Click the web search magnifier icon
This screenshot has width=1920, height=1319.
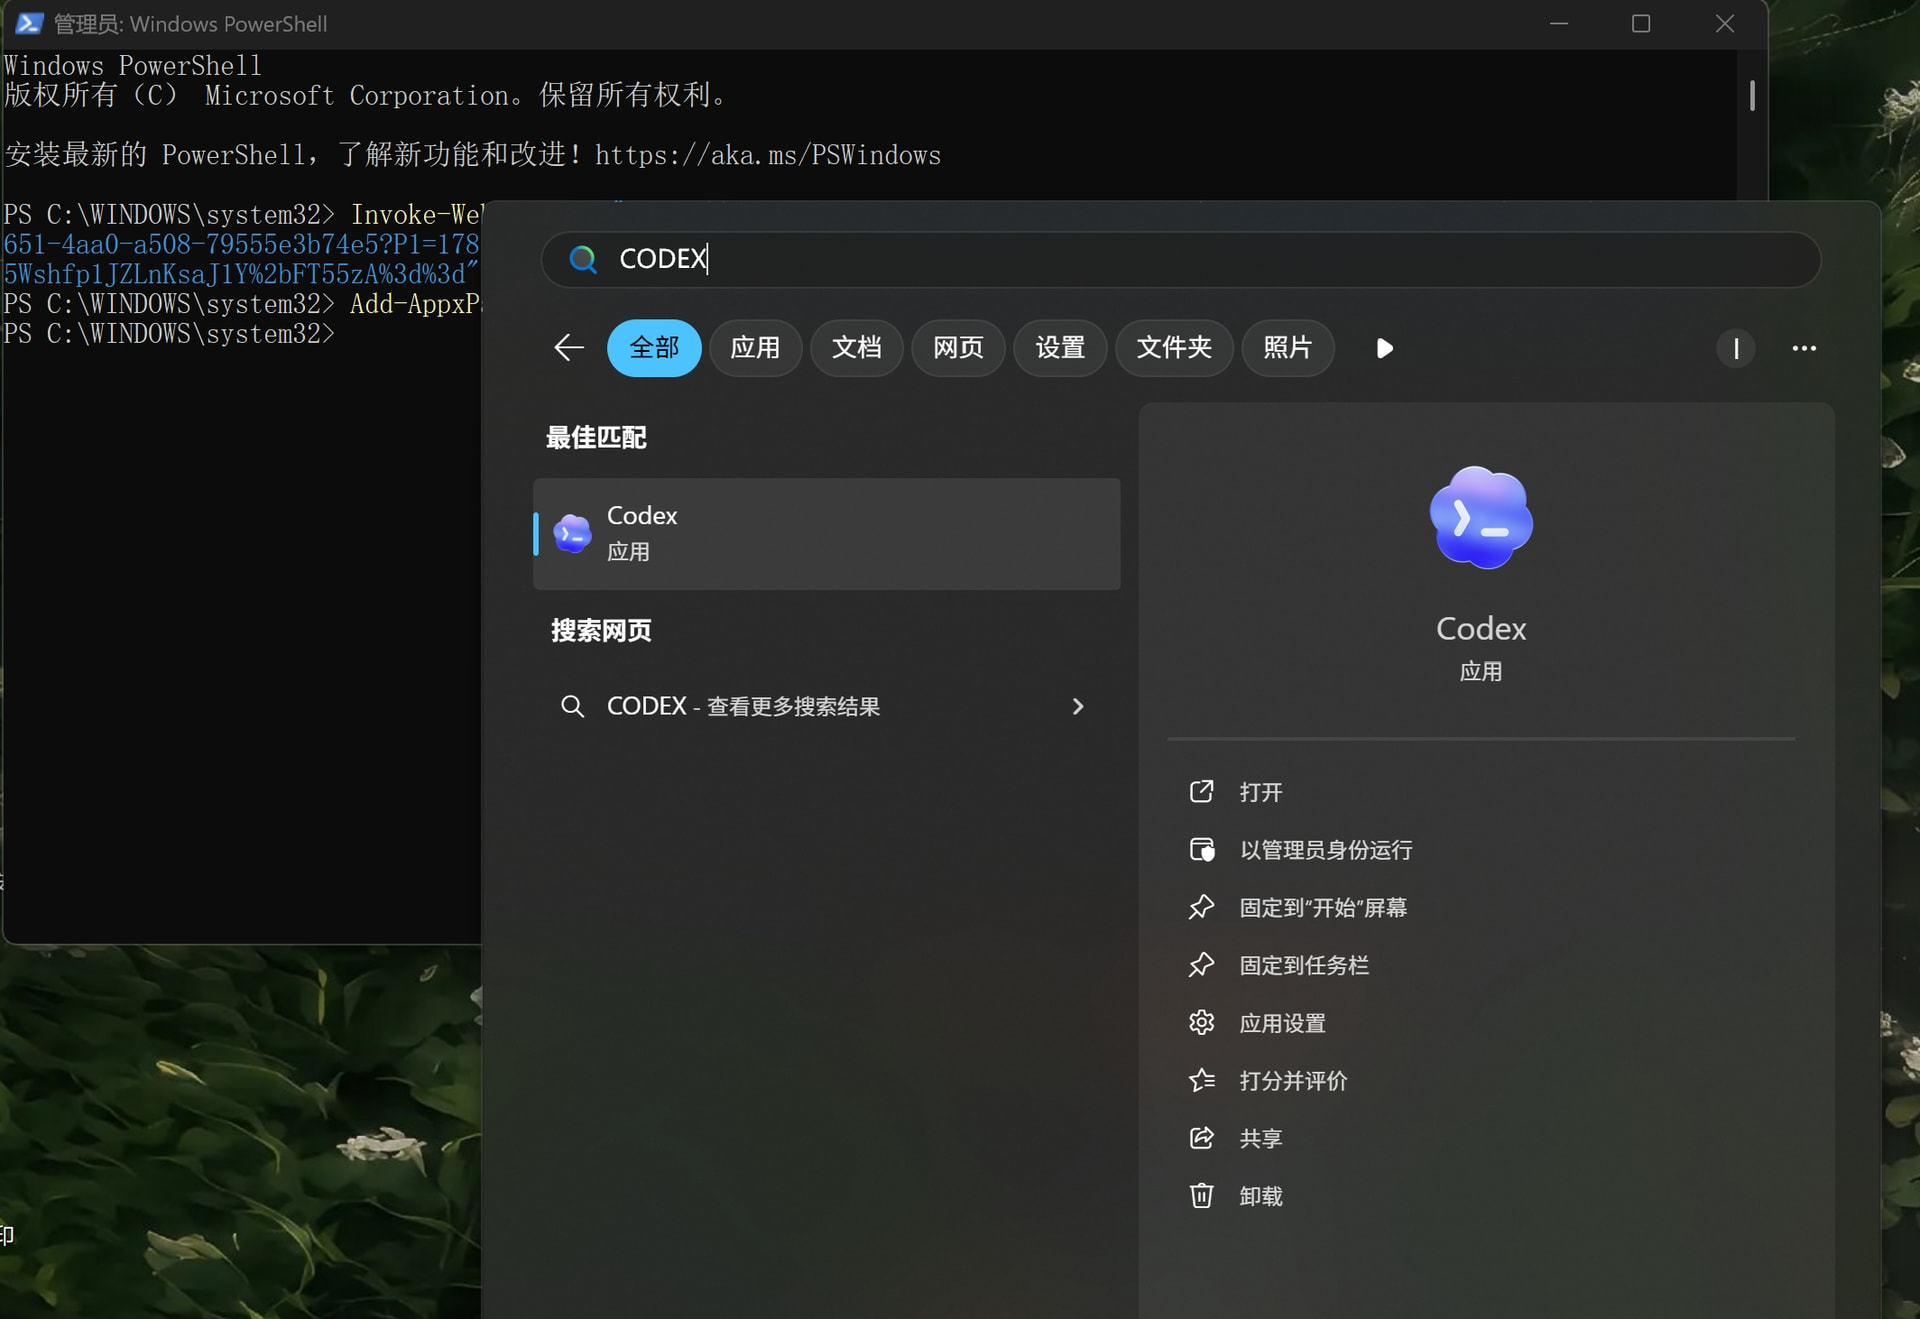572,706
